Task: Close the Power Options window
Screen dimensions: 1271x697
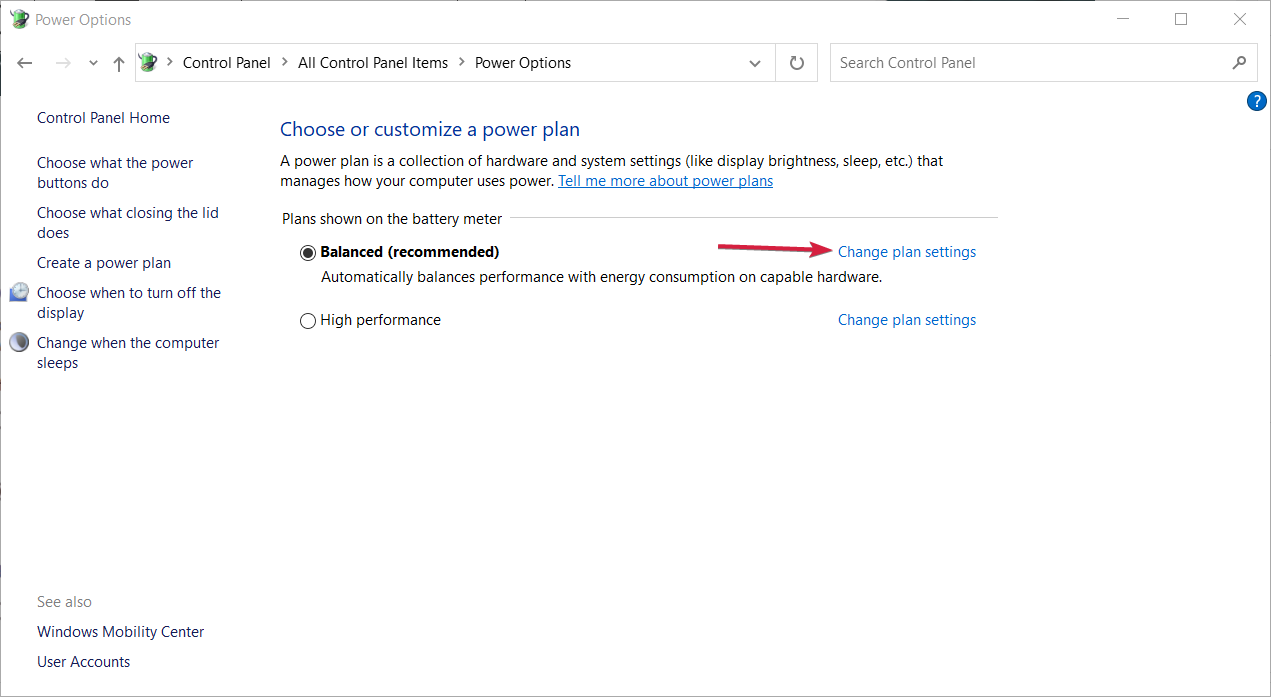Action: tap(1240, 19)
